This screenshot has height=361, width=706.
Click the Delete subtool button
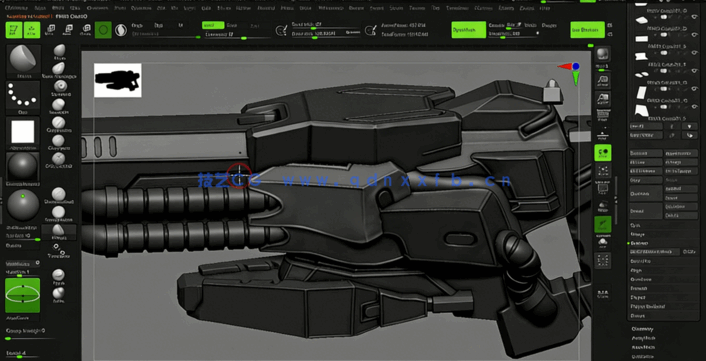tap(646, 211)
